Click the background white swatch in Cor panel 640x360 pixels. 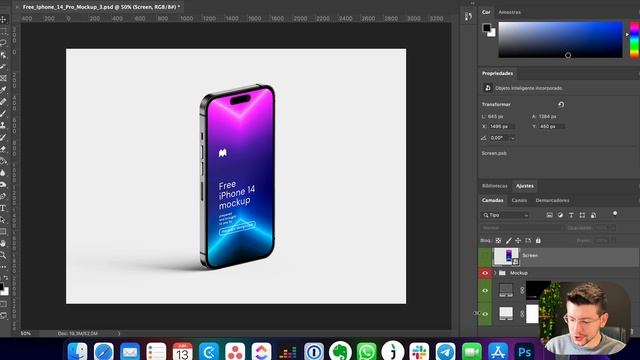[493, 34]
